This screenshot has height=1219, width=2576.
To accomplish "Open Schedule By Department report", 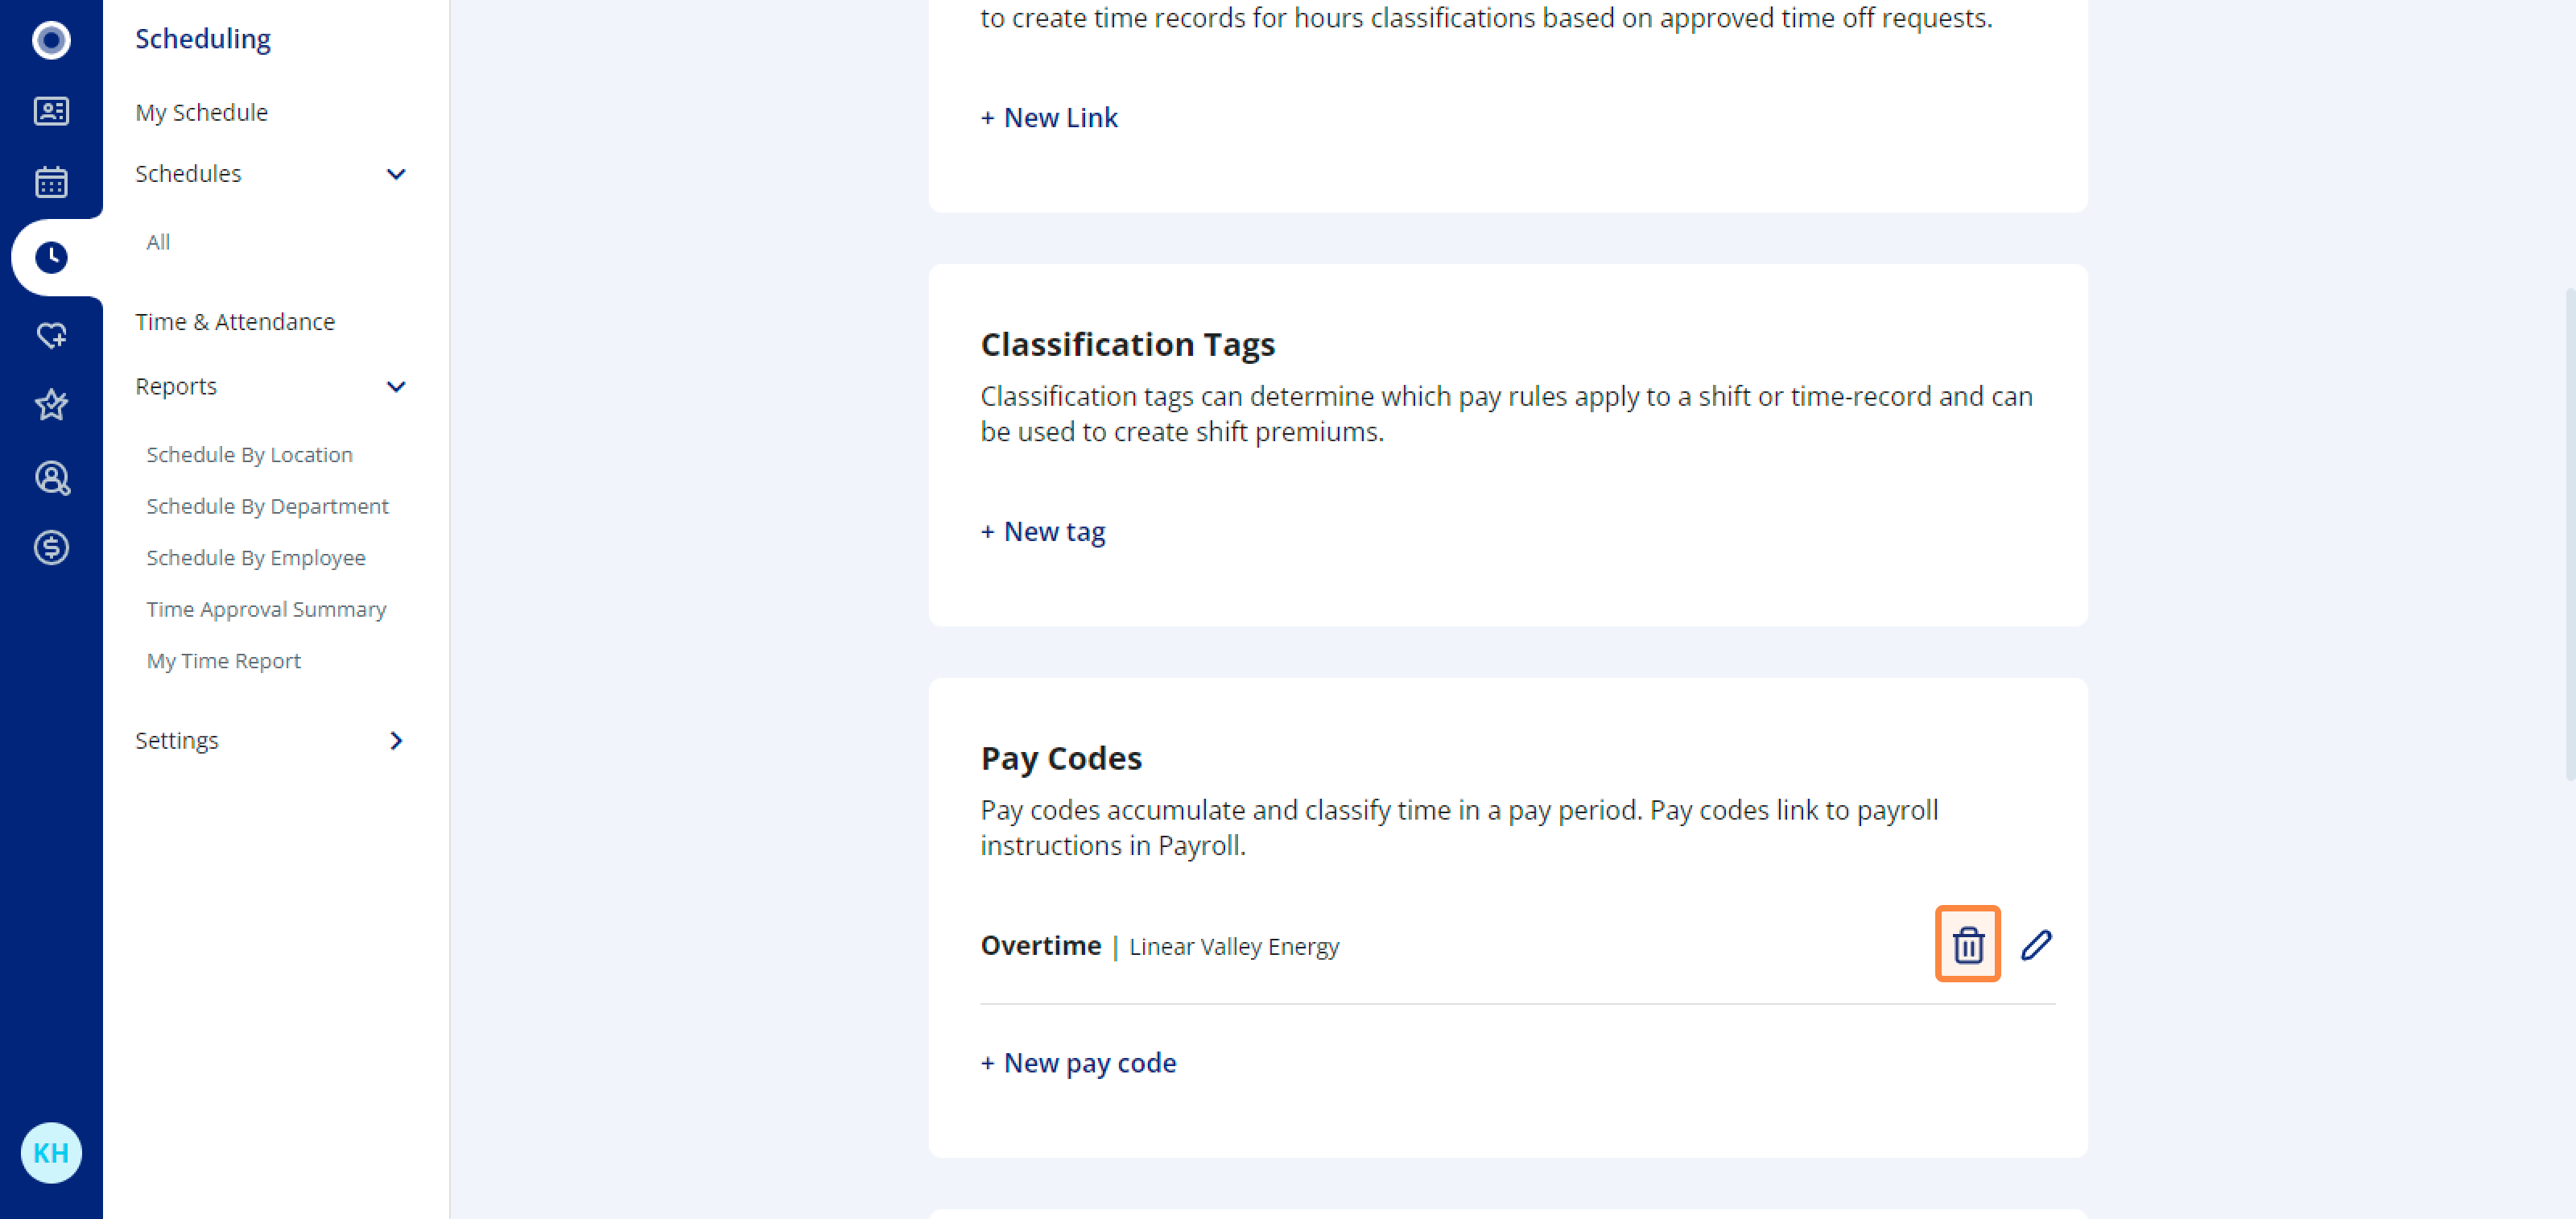I will 267,506.
